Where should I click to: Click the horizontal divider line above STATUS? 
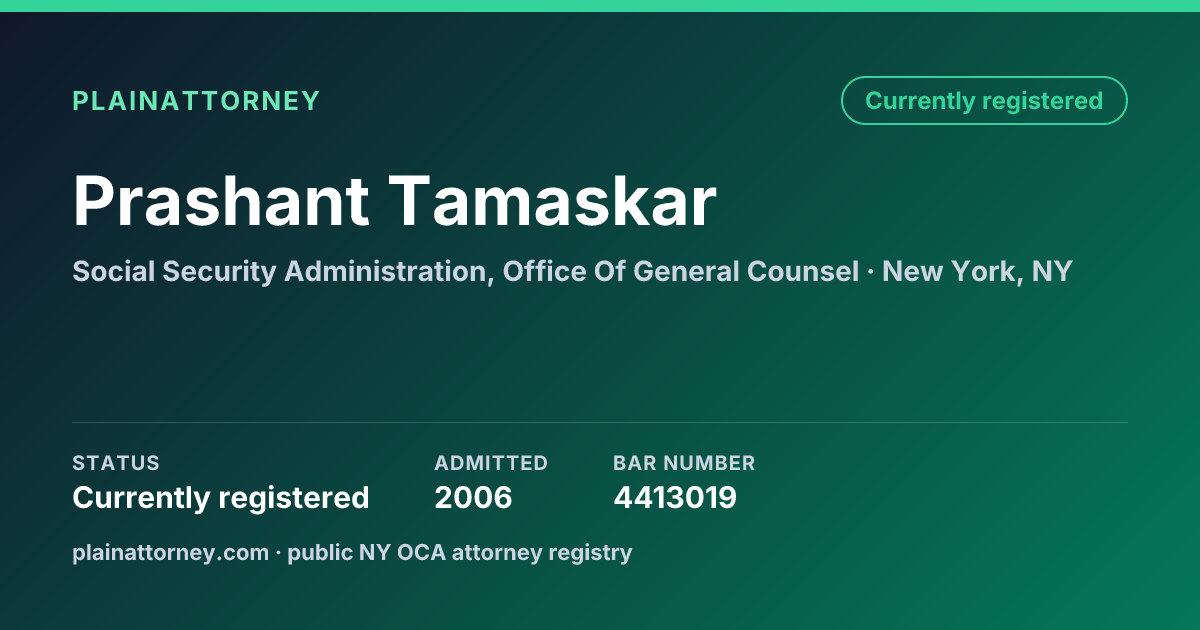tap(600, 422)
